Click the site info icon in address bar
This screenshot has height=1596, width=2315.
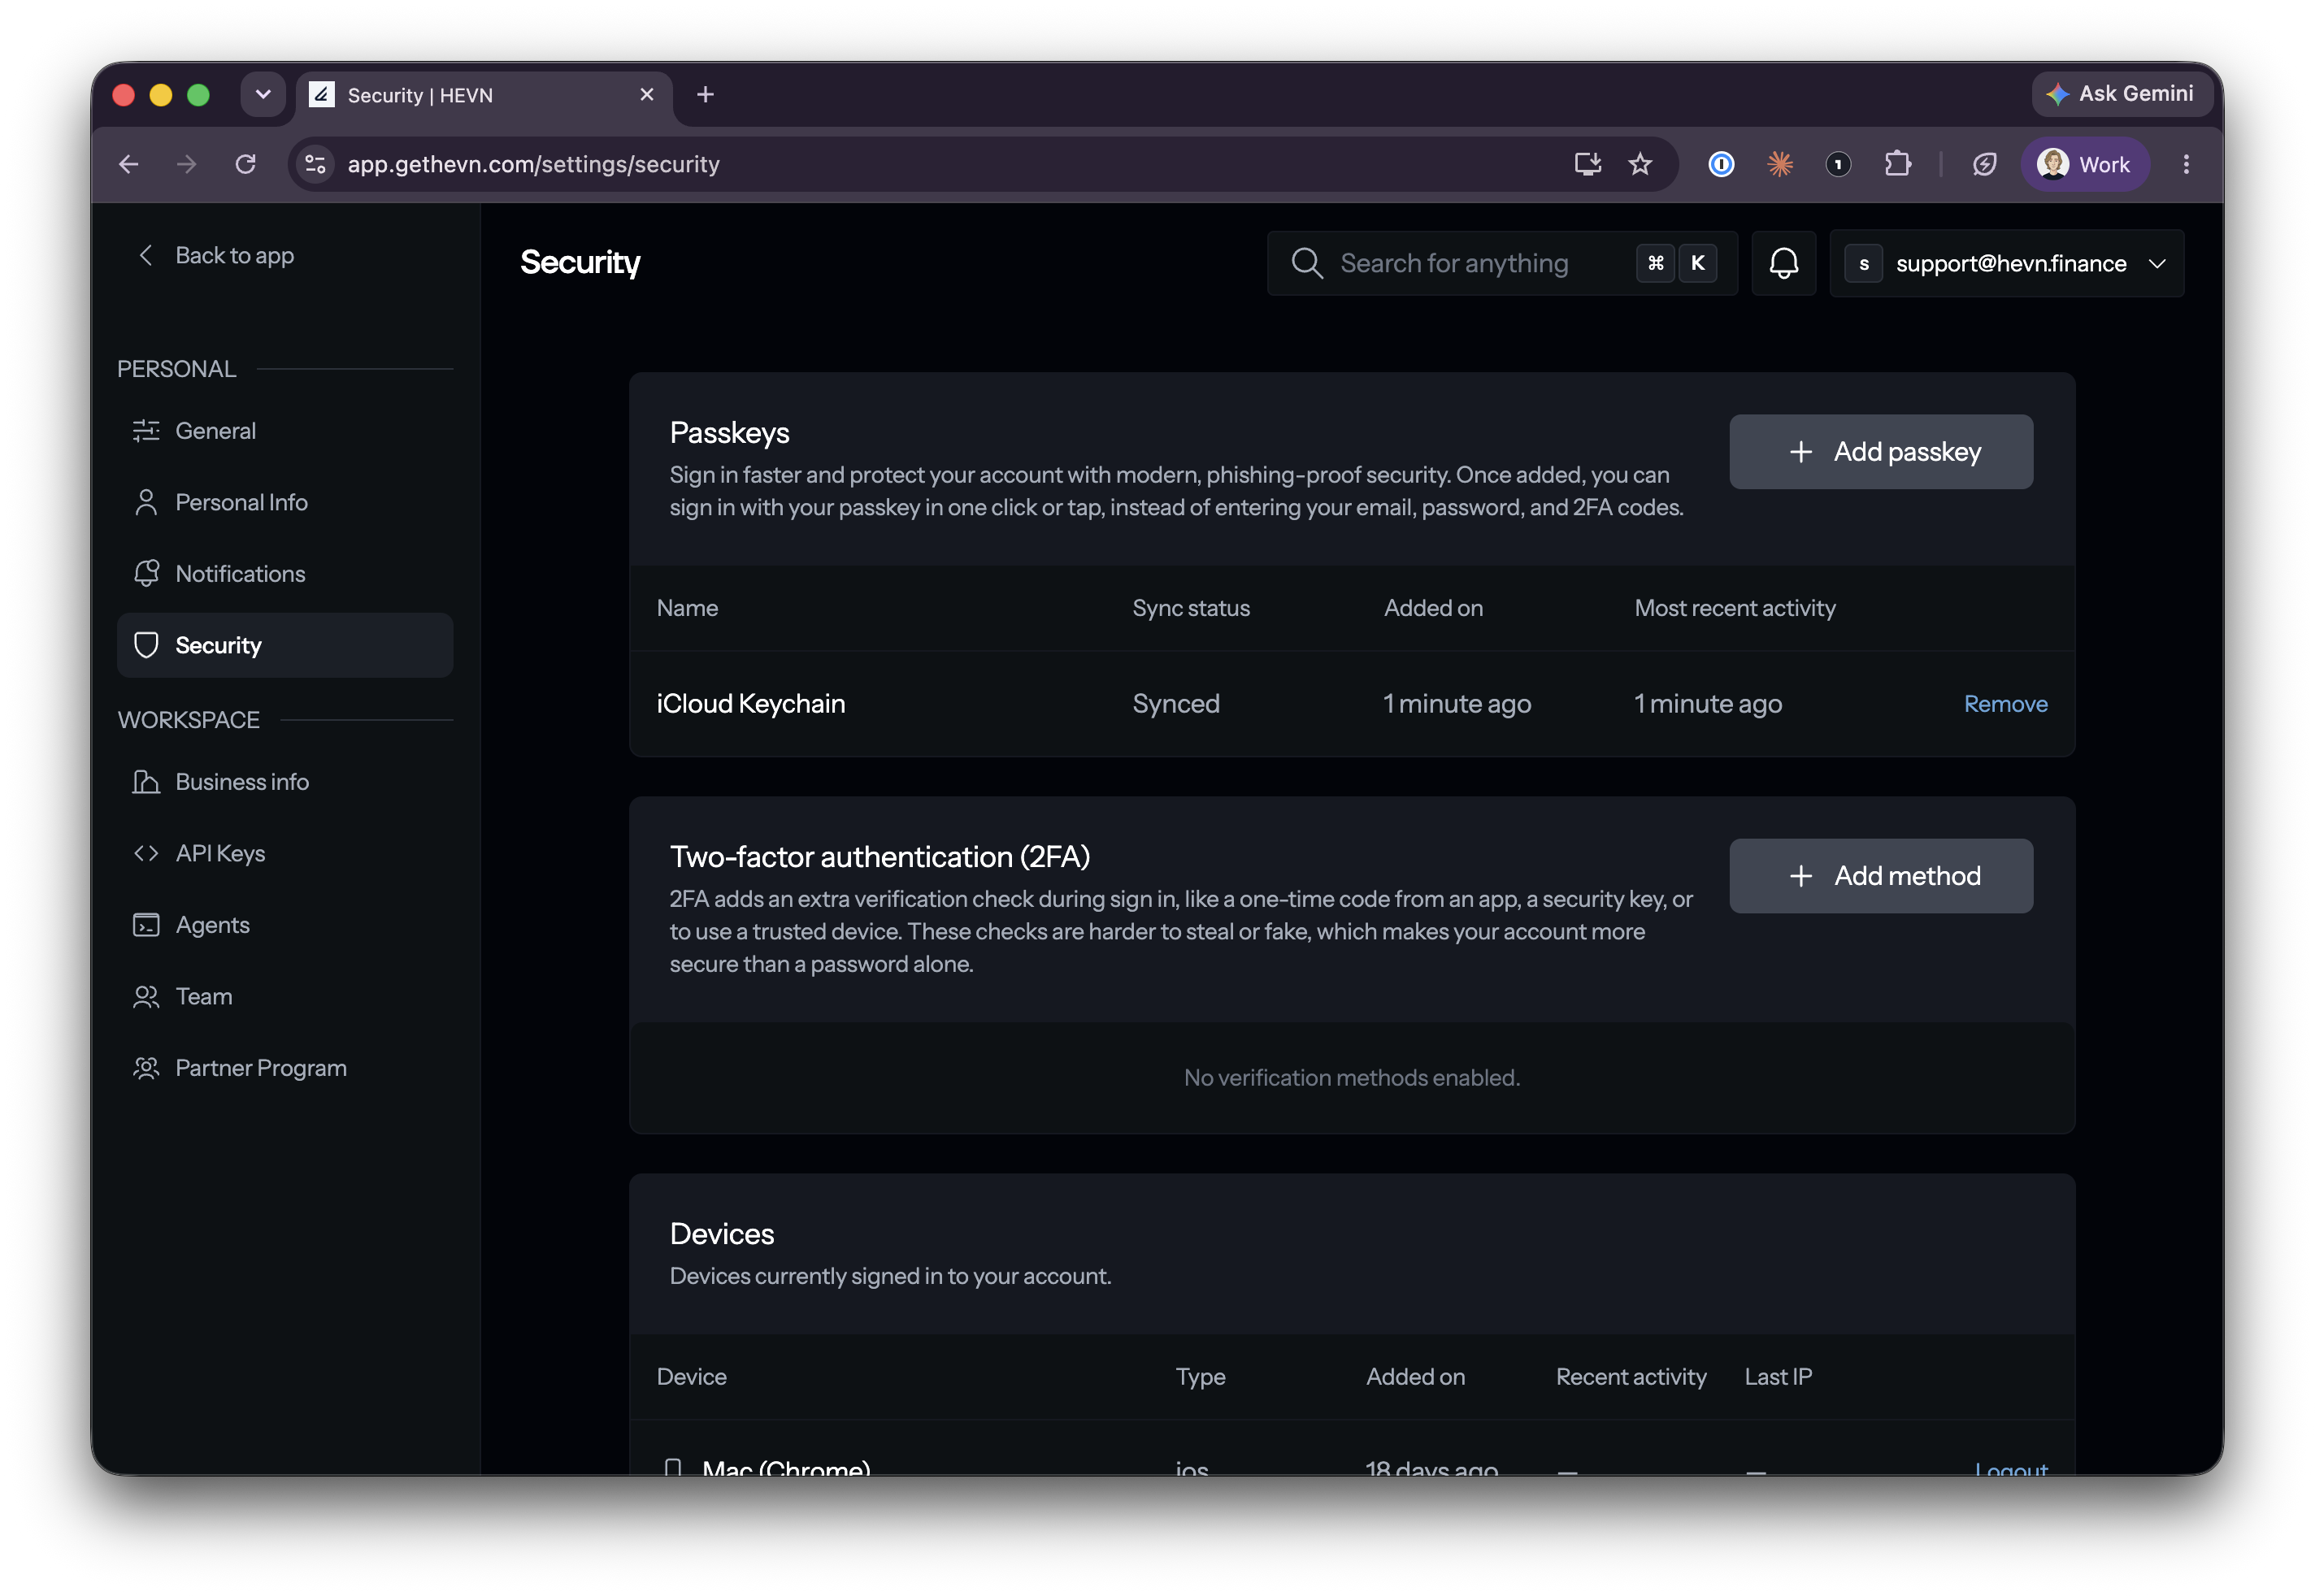(315, 164)
